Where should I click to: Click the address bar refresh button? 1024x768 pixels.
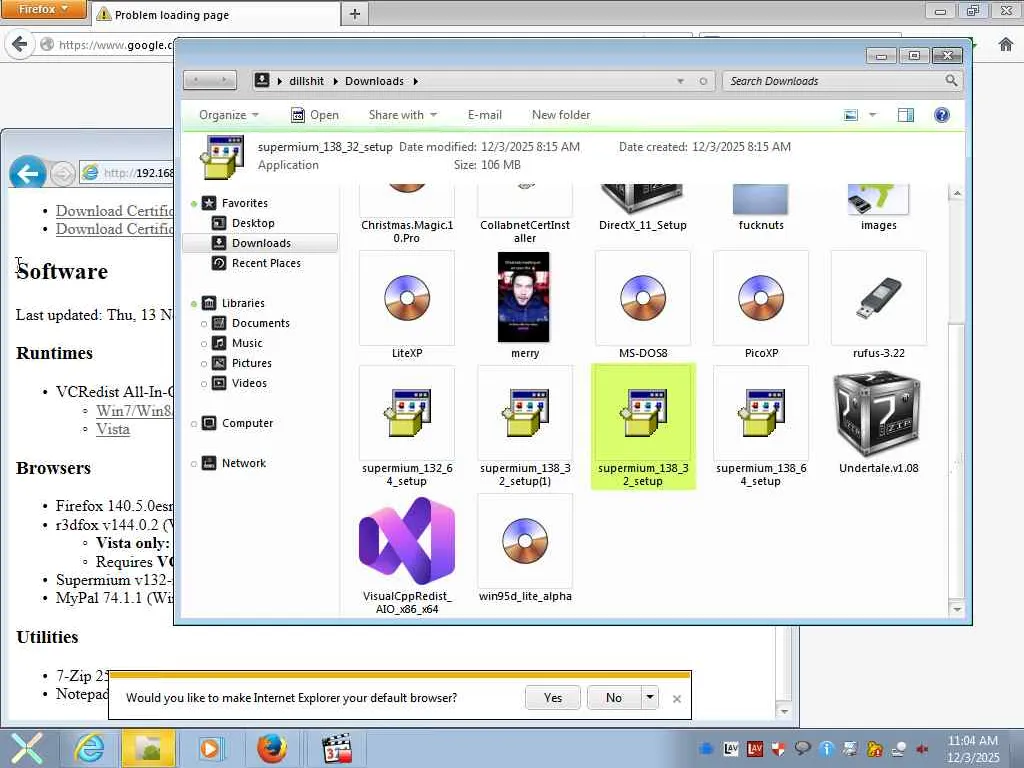tap(703, 82)
